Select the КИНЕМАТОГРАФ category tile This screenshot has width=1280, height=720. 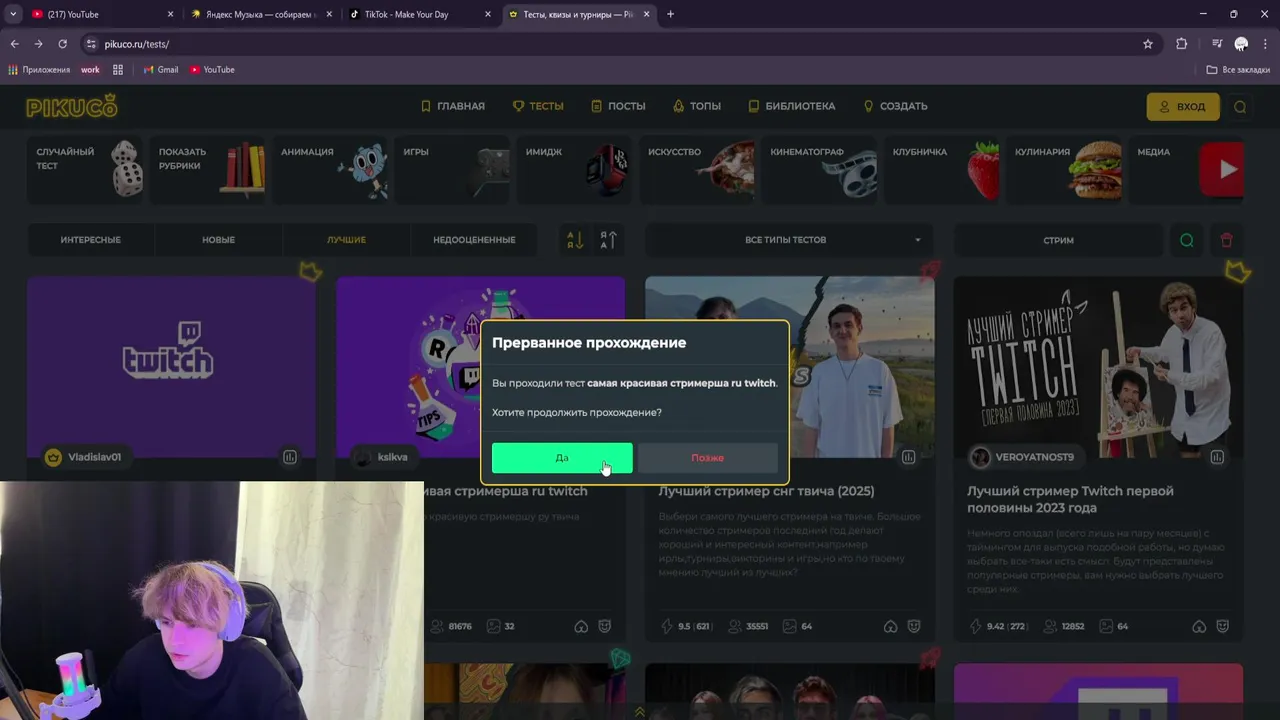click(x=821, y=169)
